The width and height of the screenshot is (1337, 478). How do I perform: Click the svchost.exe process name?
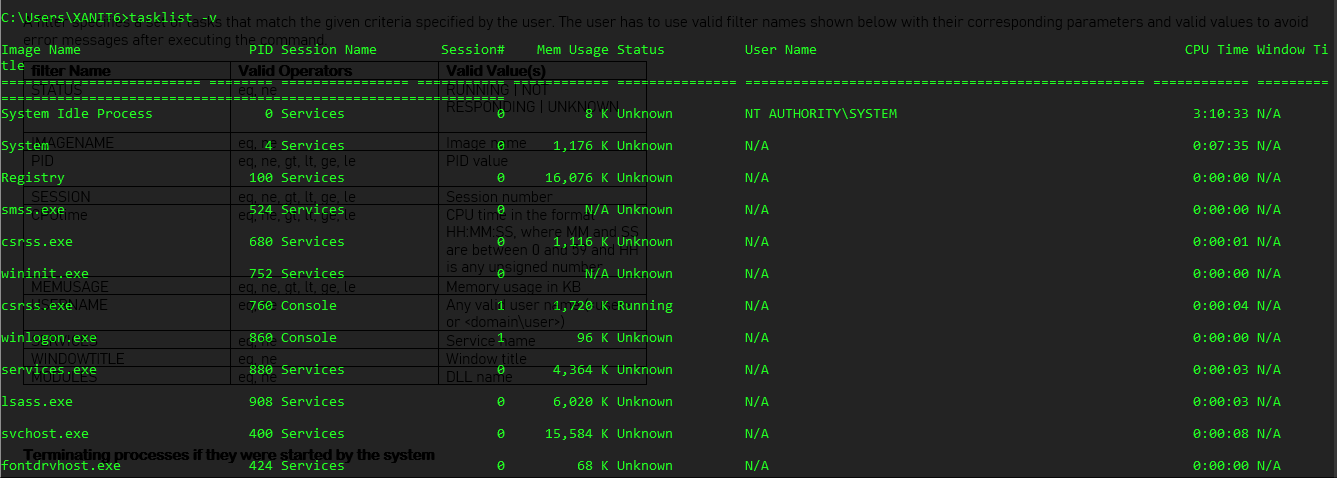click(x=45, y=434)
